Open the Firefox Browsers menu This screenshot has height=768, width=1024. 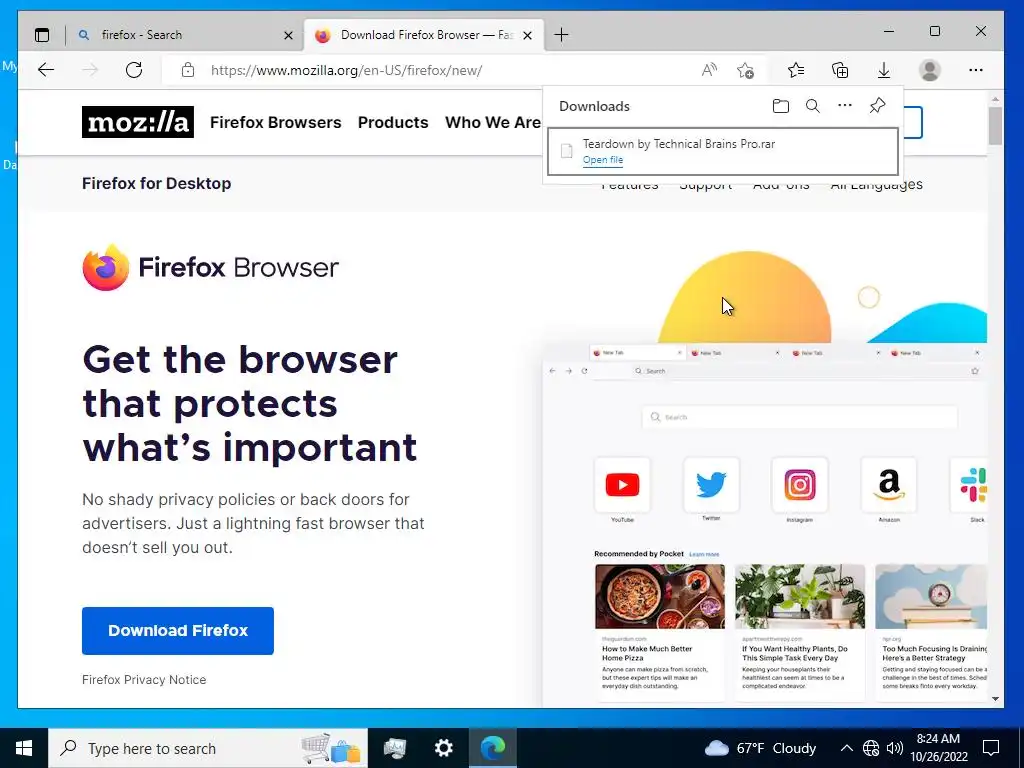pyautogui.click(x=276, y=122)
